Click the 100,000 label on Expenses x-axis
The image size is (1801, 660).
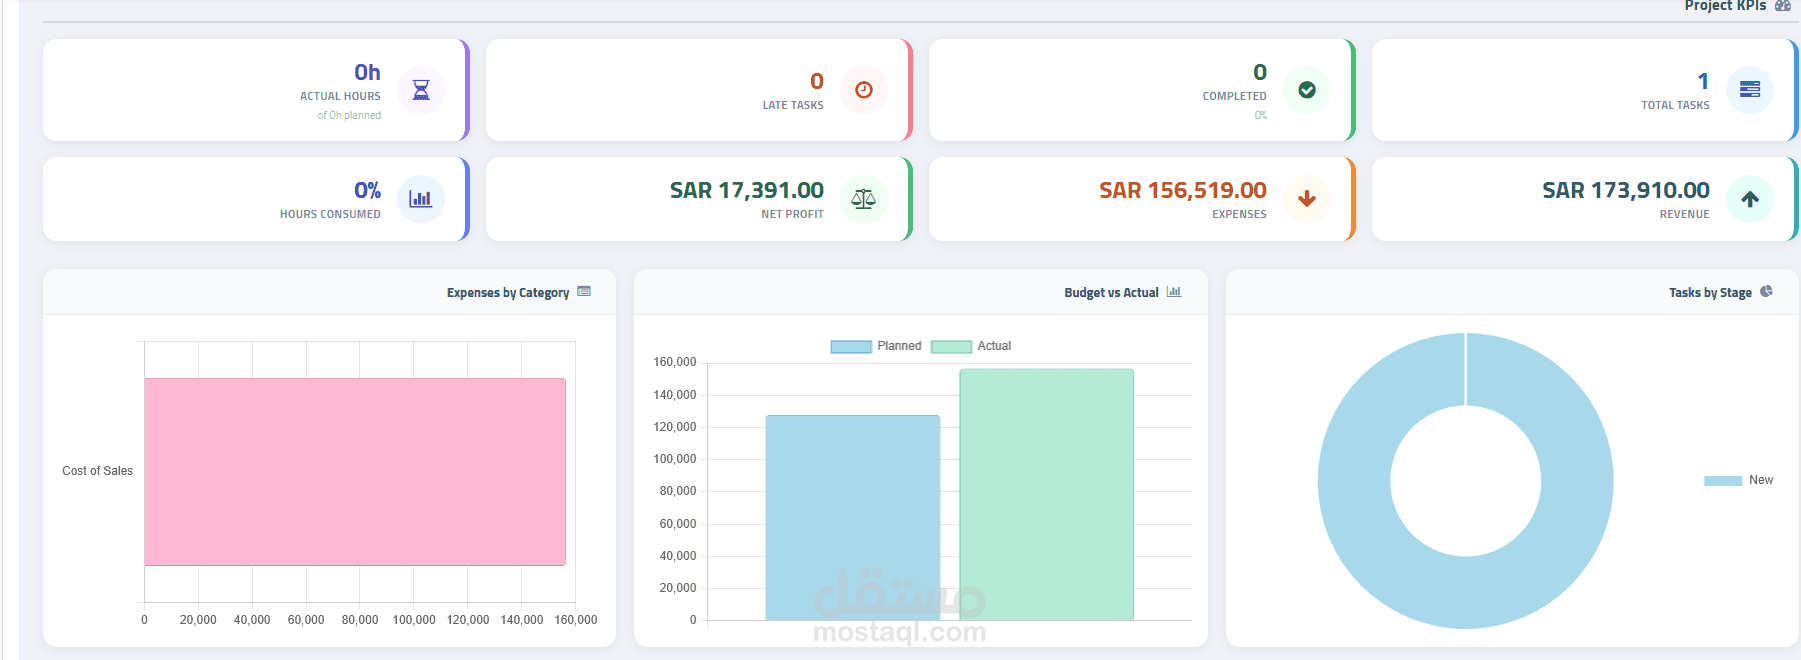click(x=414, y=620)
